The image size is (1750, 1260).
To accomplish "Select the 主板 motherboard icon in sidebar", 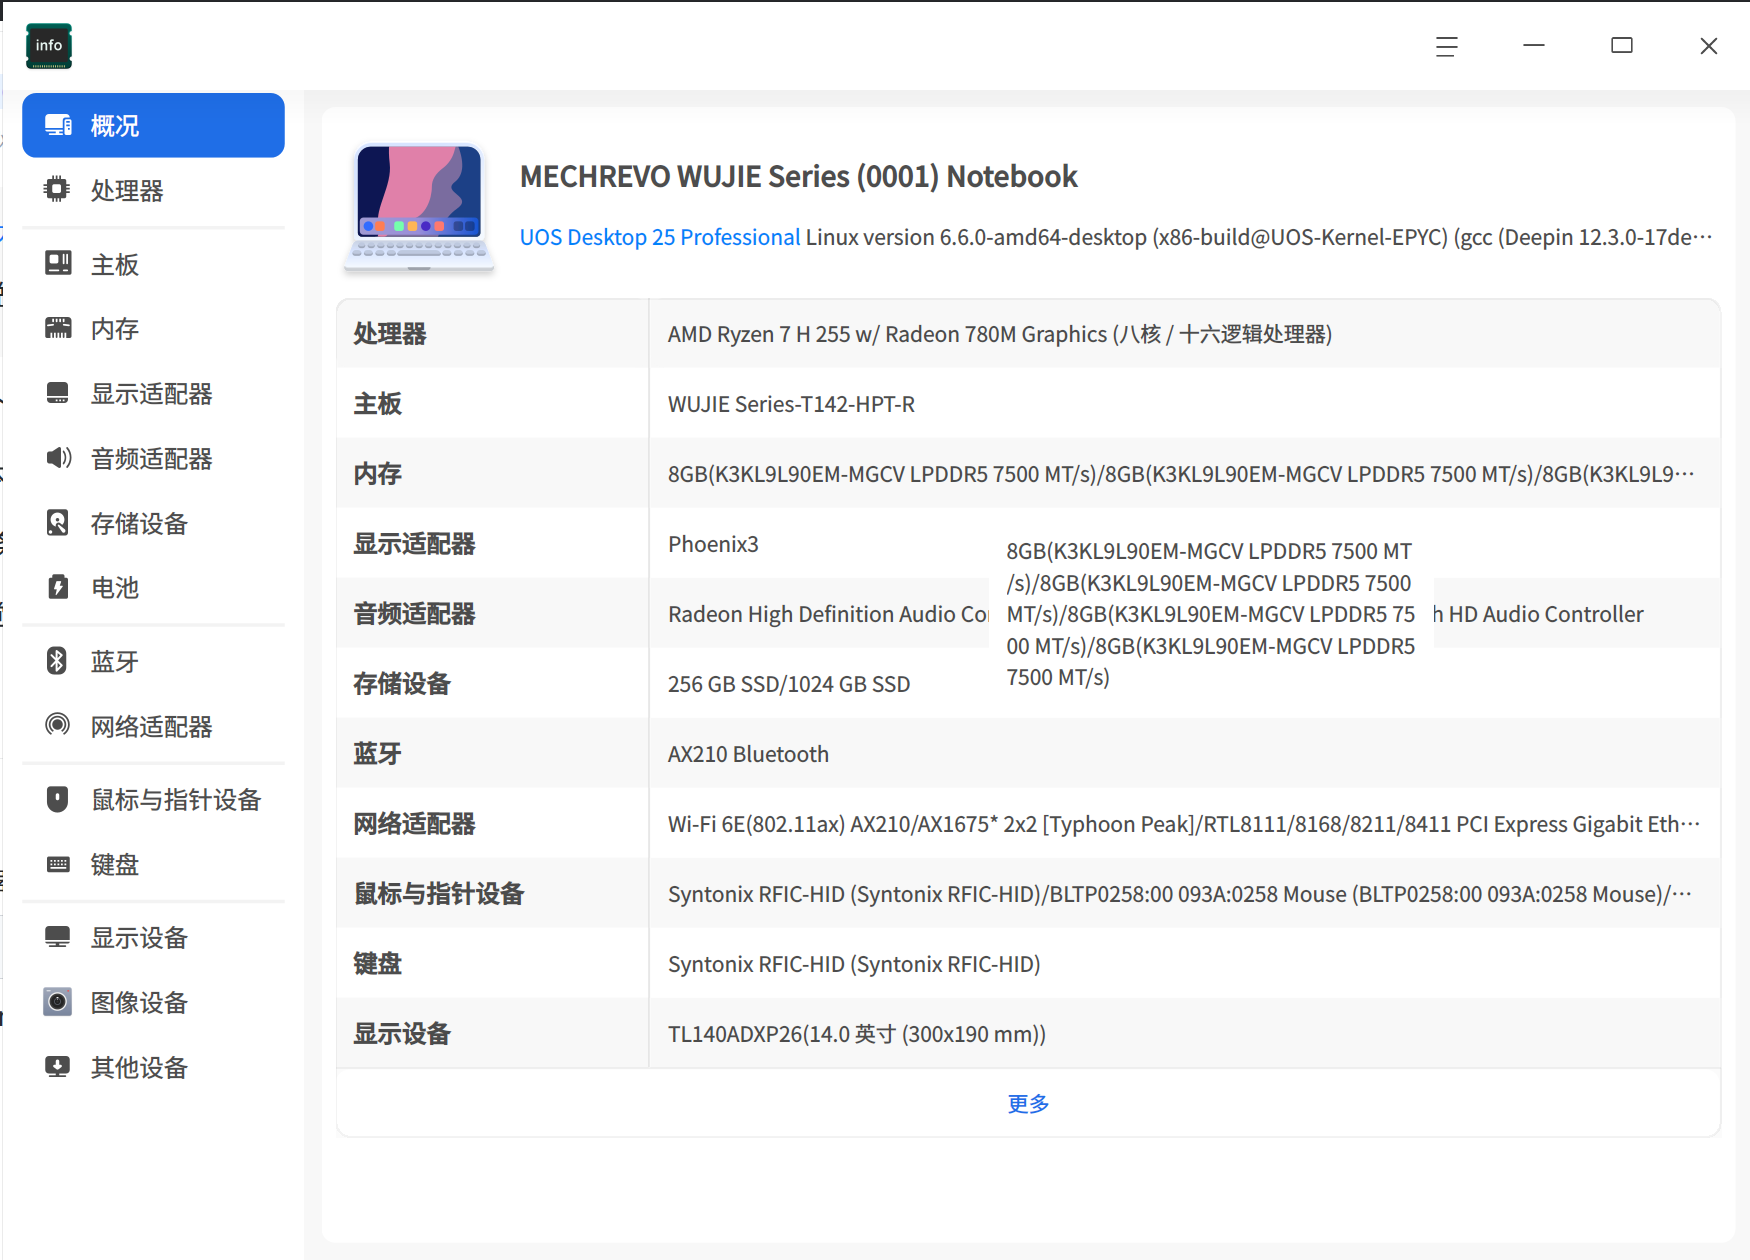I will [x=58, y=263].
